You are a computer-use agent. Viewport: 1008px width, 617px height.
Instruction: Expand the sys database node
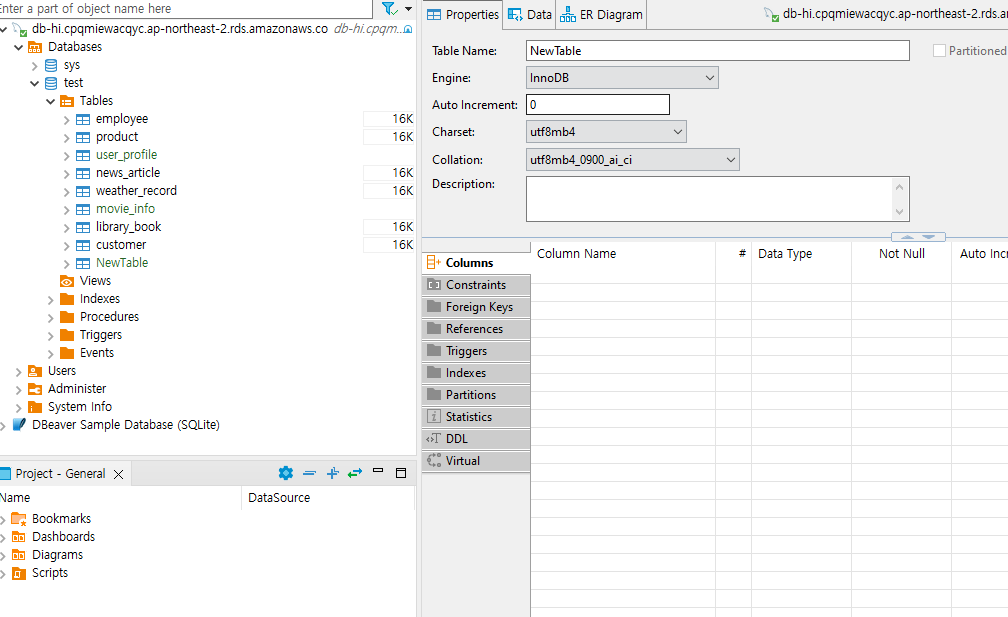(x=35, y=66)
